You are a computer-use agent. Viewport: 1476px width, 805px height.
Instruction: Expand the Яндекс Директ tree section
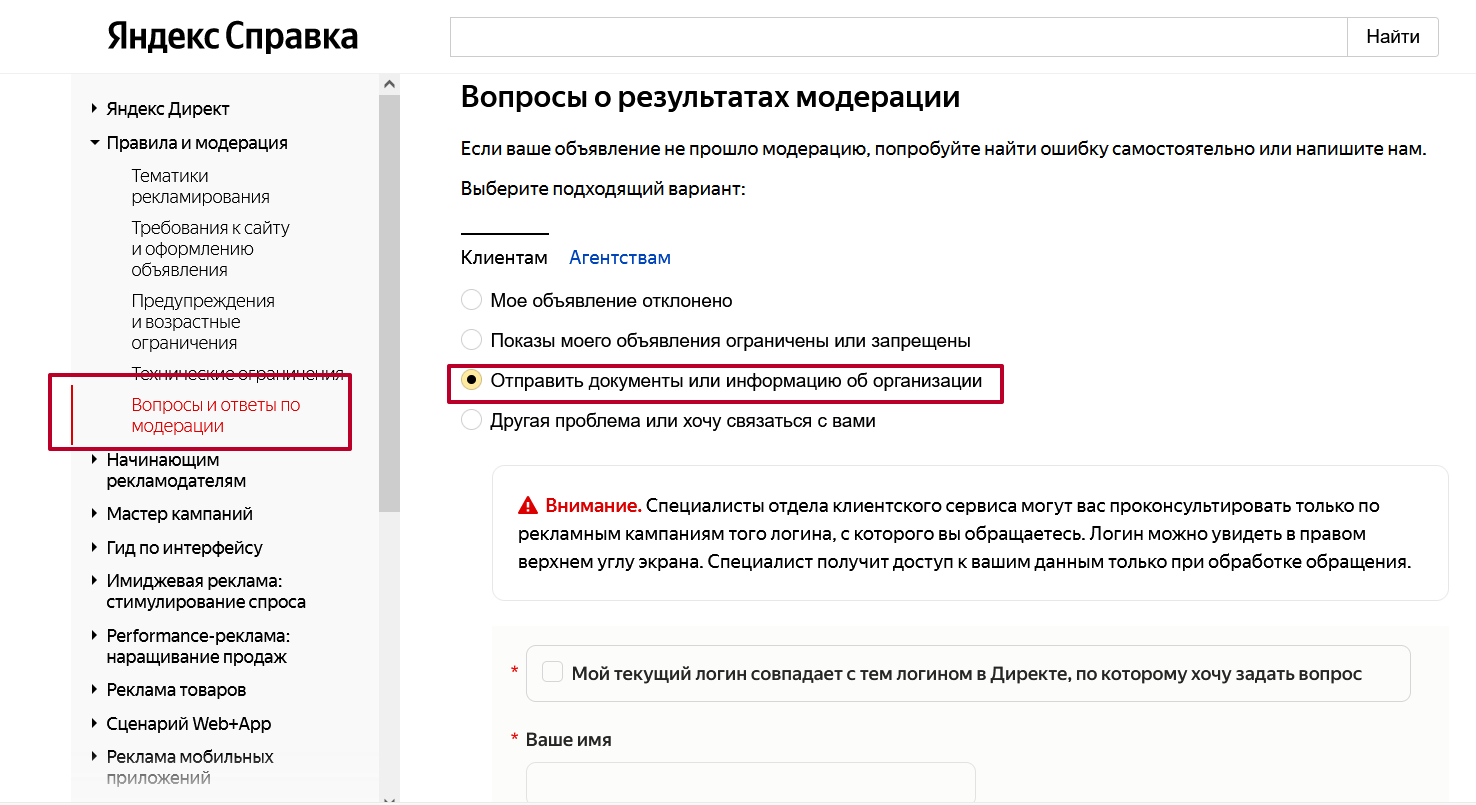pyautogui.click(x=94, y=108)
